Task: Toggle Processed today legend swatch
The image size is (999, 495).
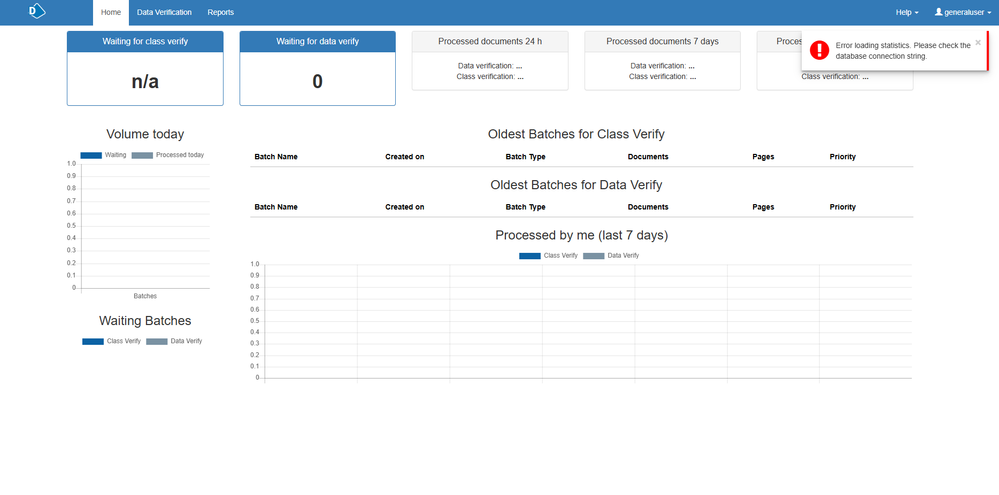Action: pos(142,155)
